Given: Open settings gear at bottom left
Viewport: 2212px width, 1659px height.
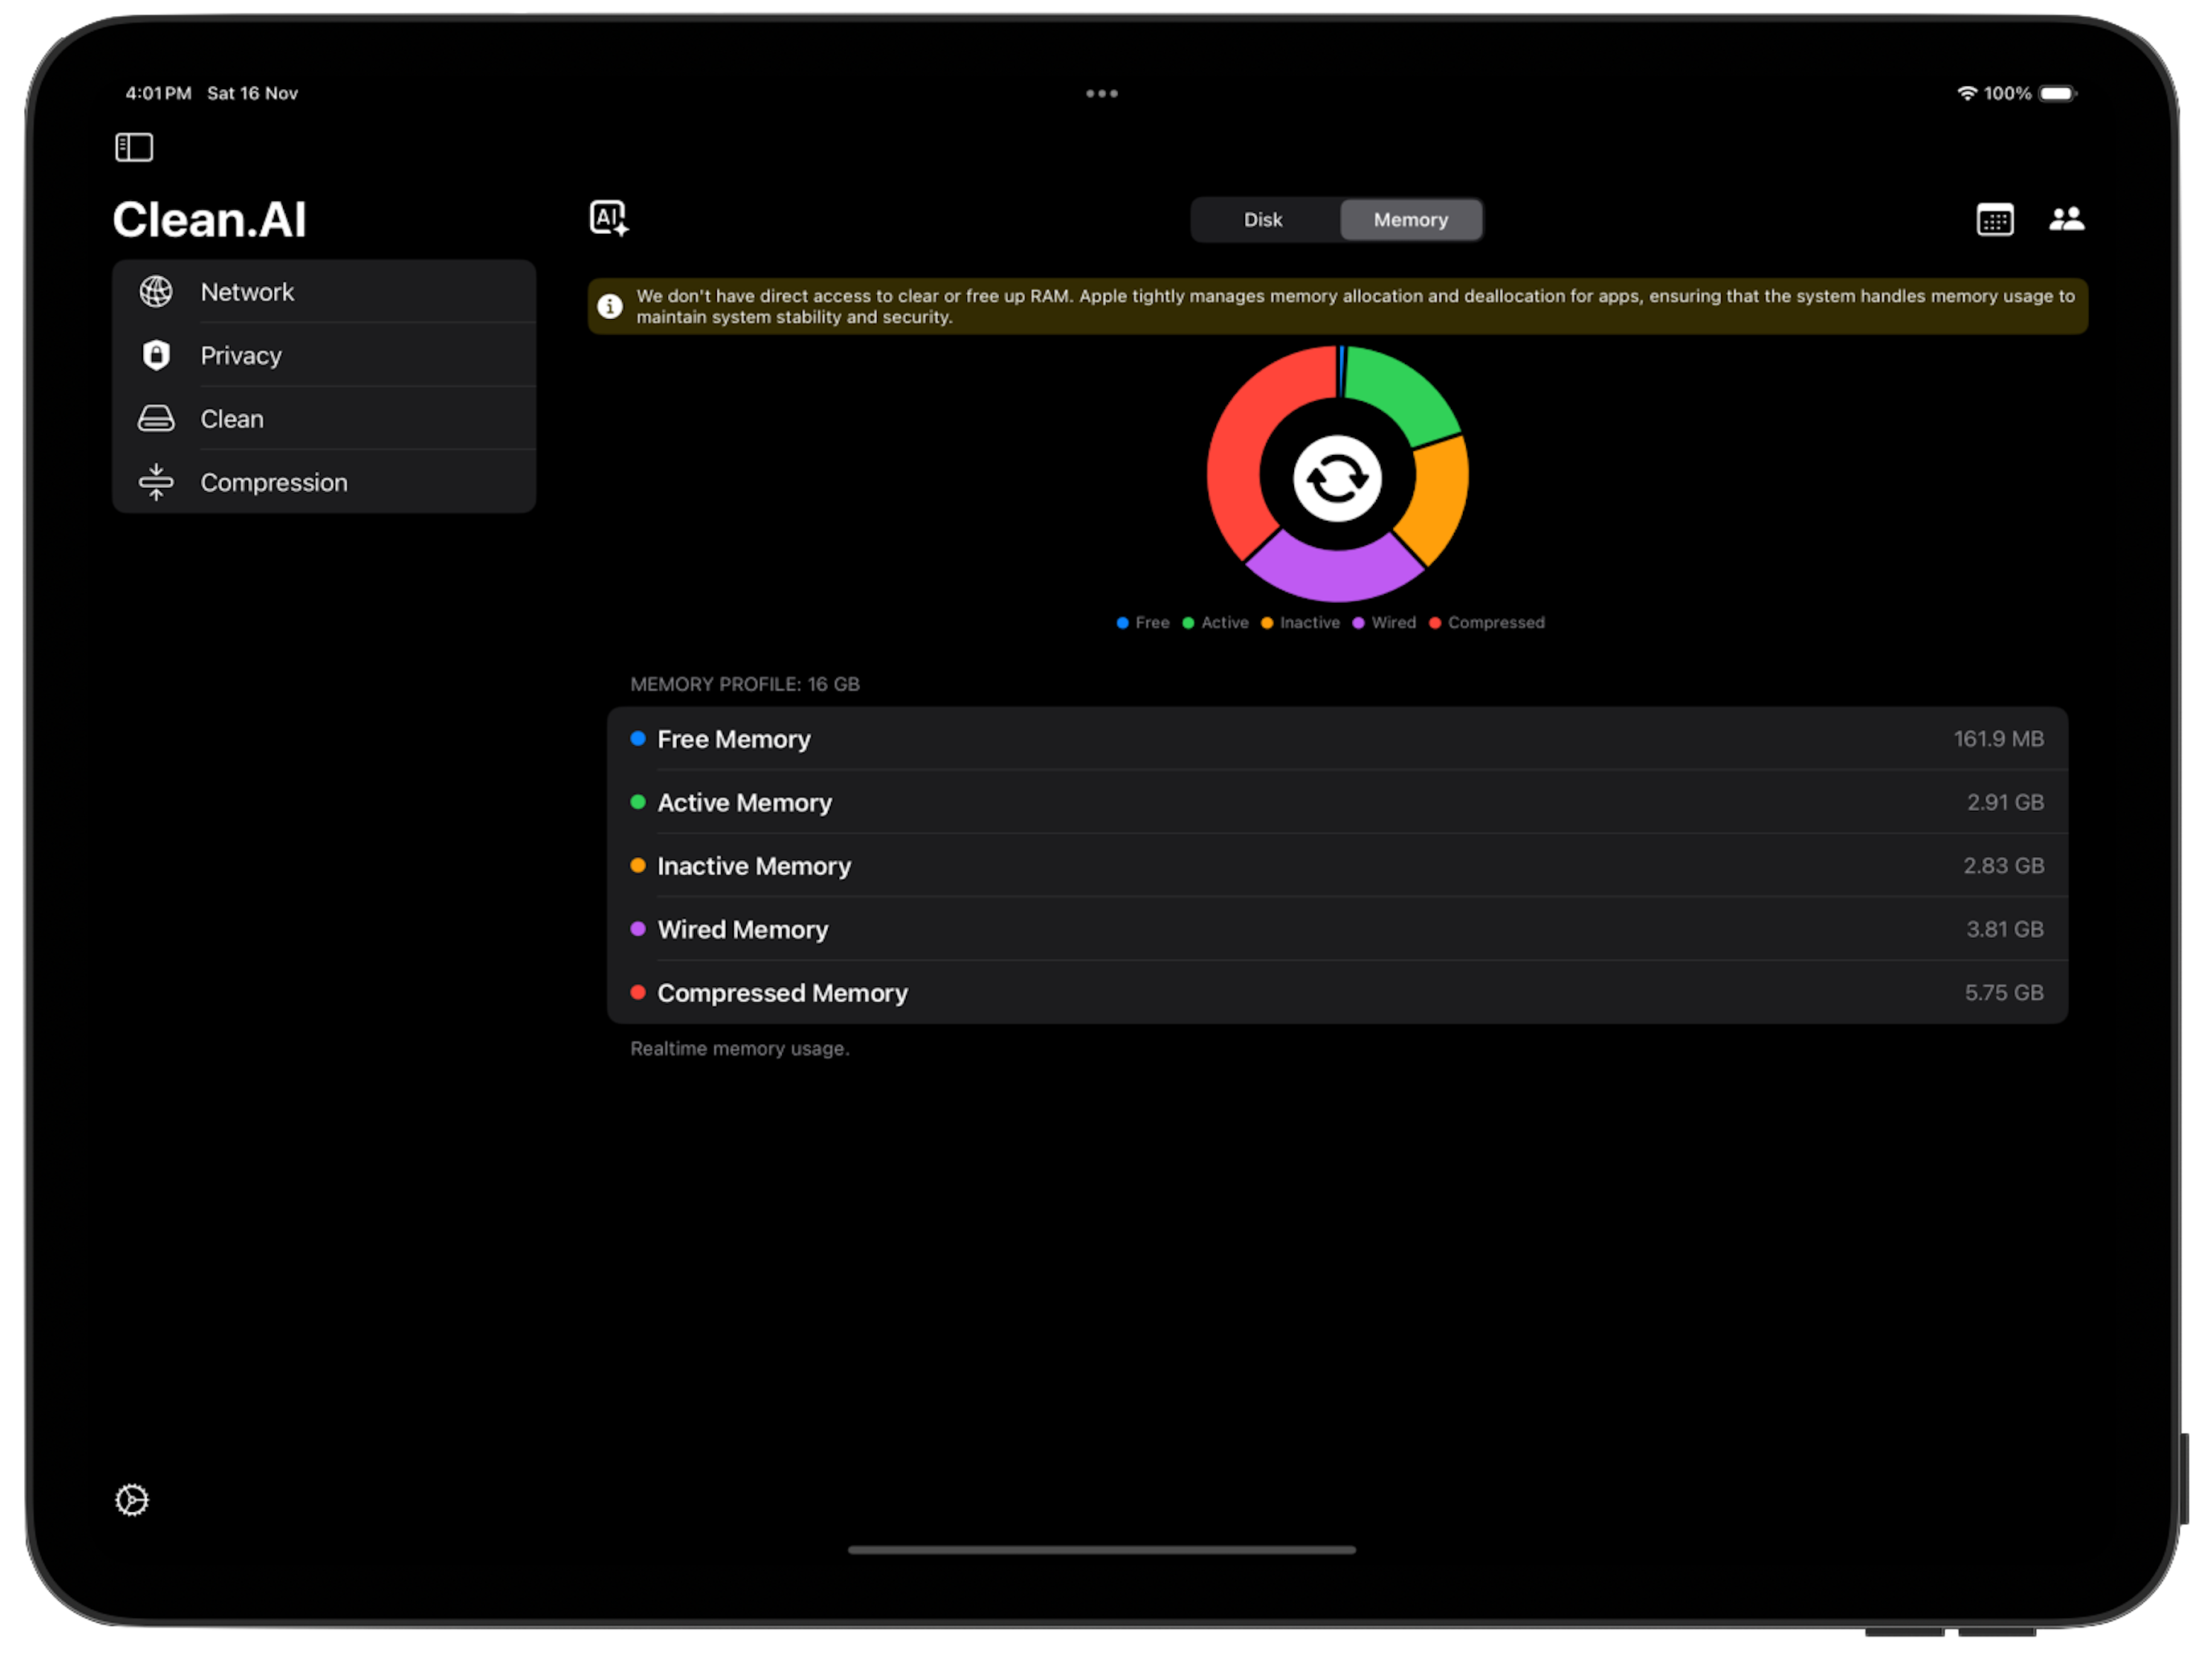Looking at the screenshot, I should (x=132, y=1500).
